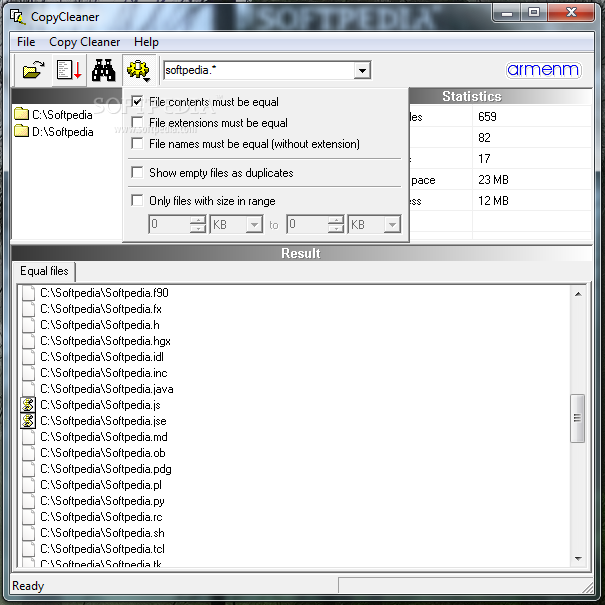Click the 12 MB statistics value
Image resolution: width=605 pixels, height=605 pixels.
(493, 201)
